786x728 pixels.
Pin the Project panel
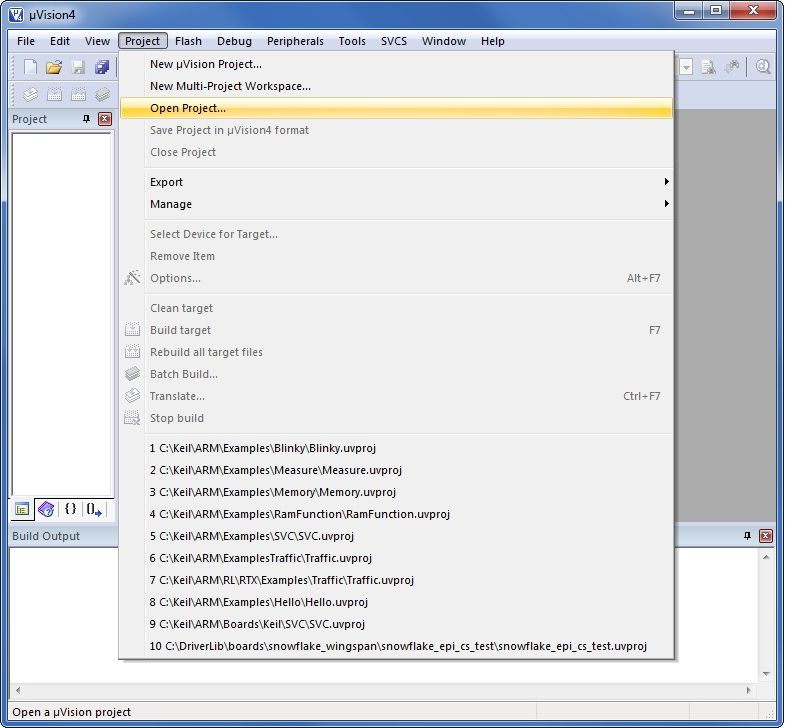[86, 119]
